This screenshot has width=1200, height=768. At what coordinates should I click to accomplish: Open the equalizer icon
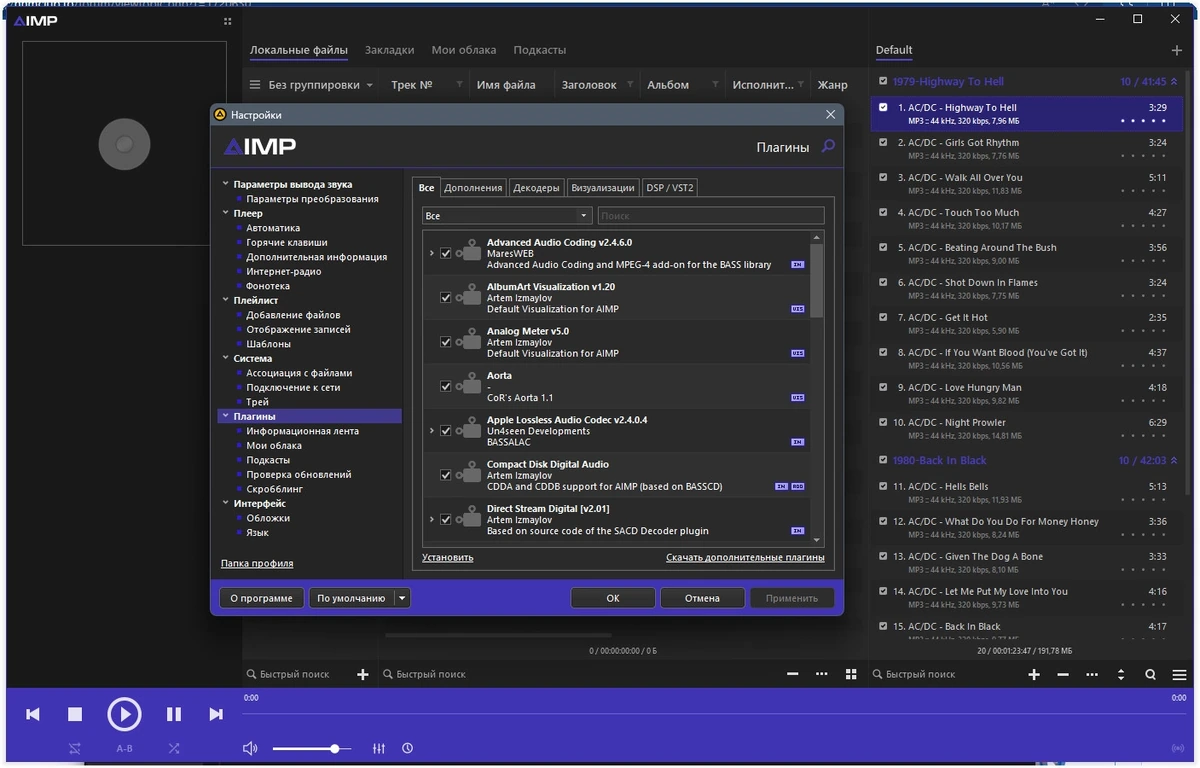point(379,748)
